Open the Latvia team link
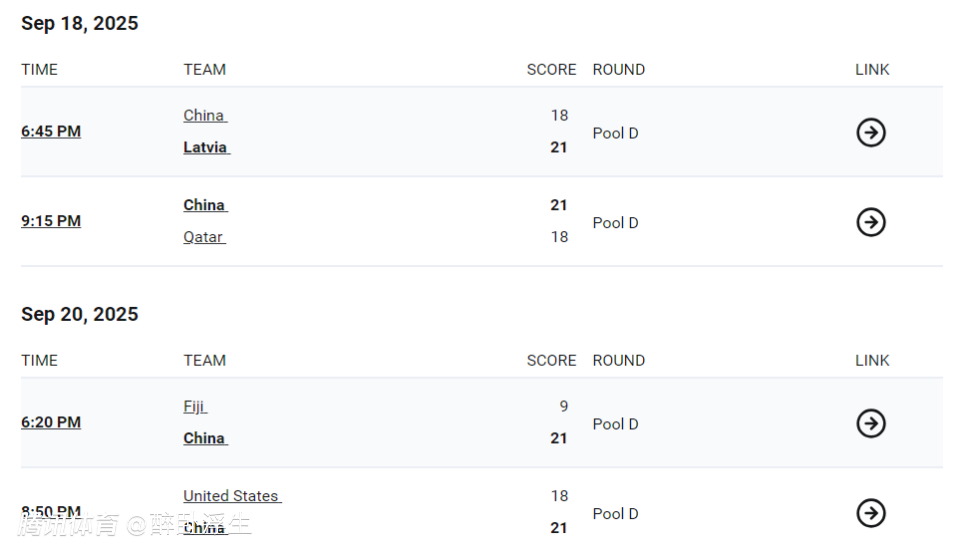 pos(205,147)
